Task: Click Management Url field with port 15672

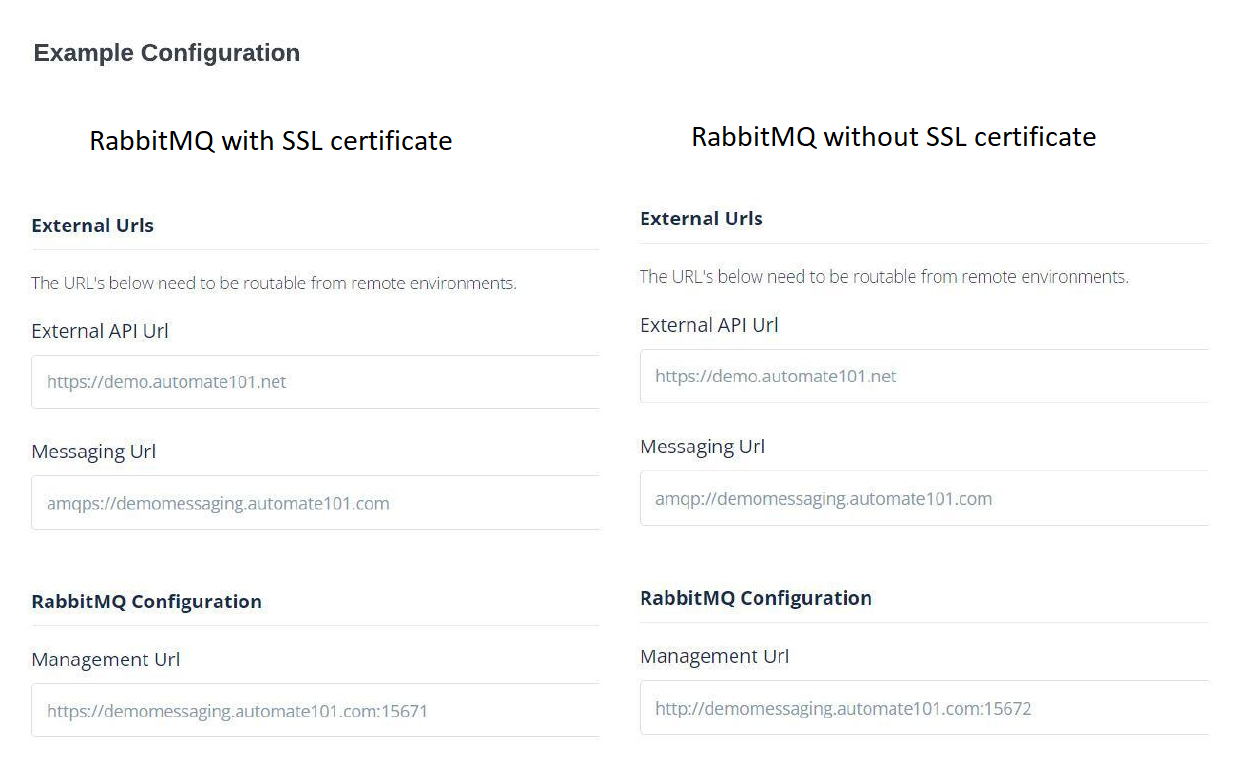Action: 924,708
